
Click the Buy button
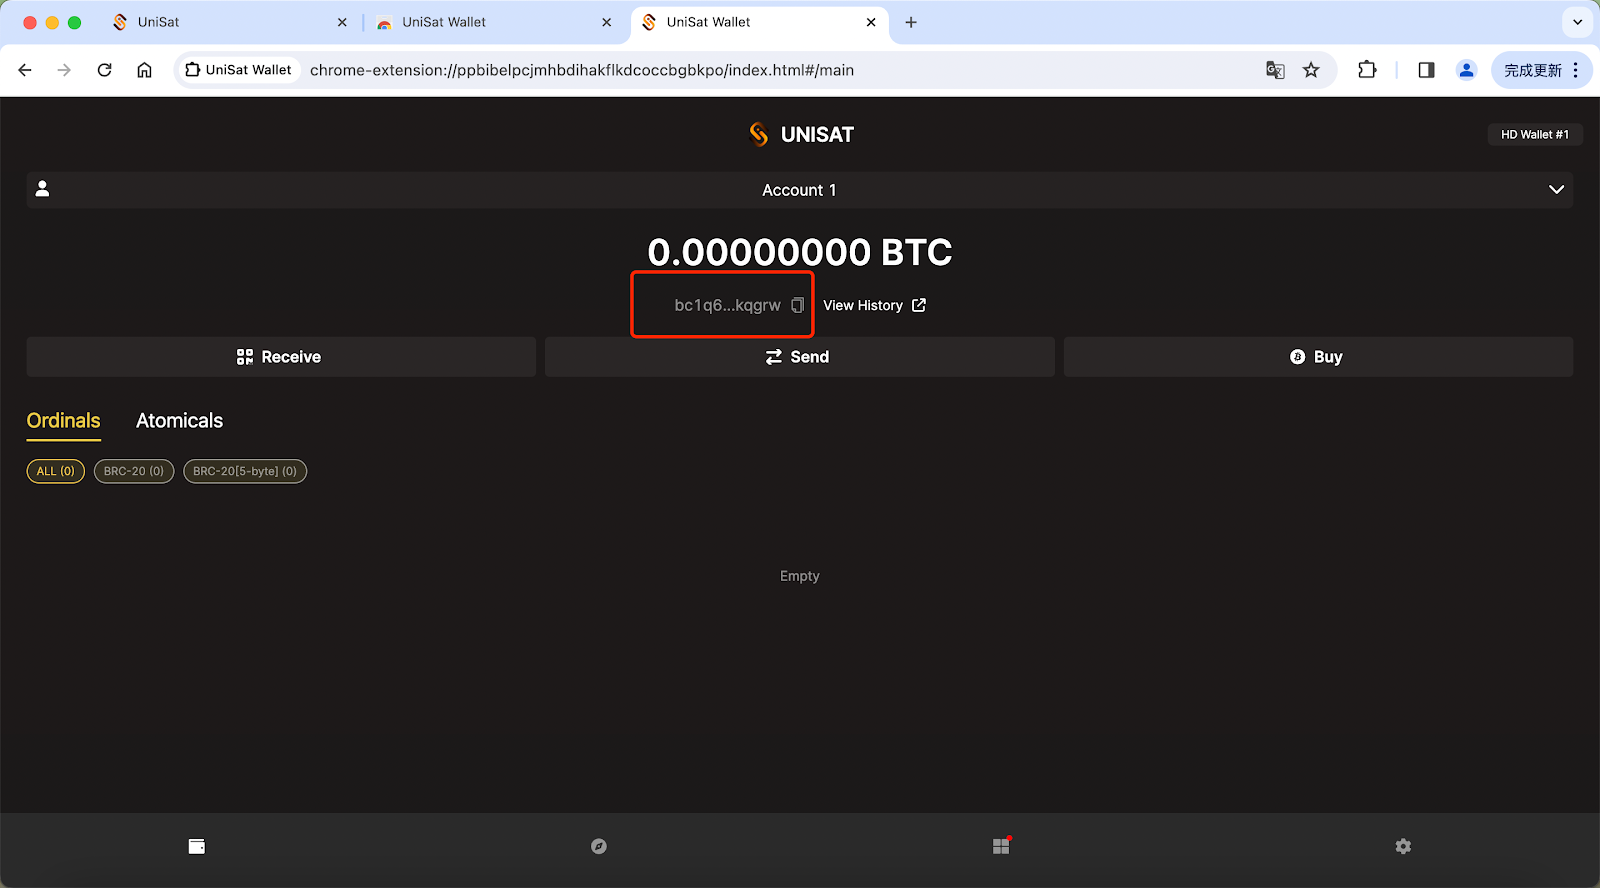1317,357
